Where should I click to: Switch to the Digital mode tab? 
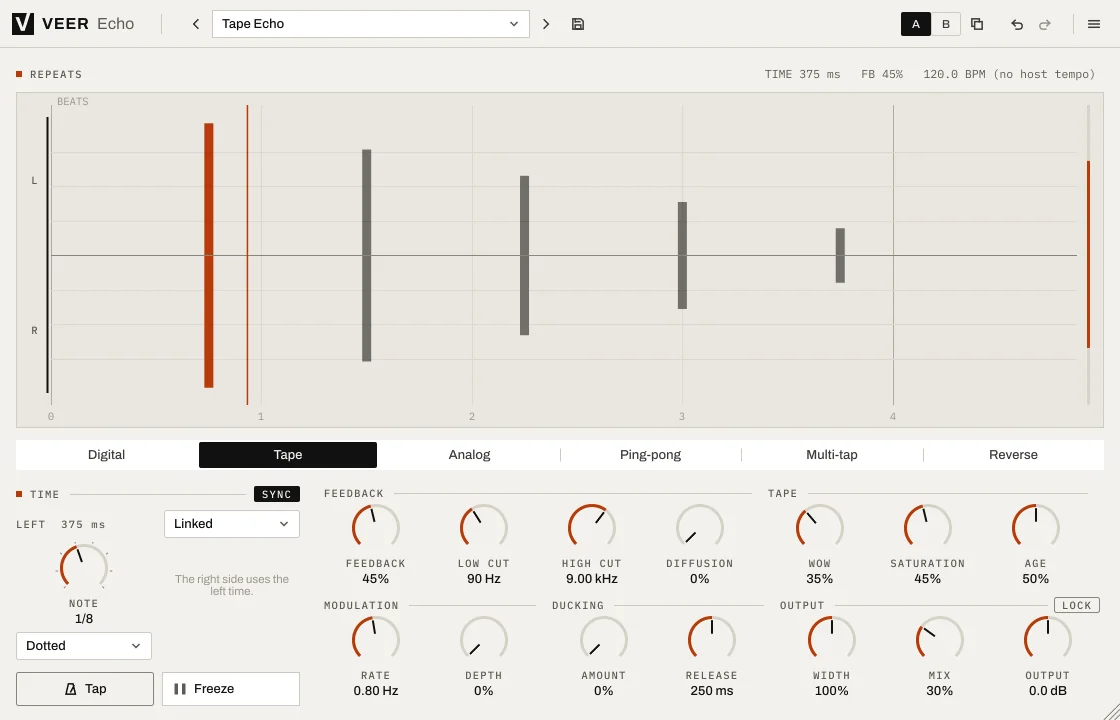coord(106,455)
